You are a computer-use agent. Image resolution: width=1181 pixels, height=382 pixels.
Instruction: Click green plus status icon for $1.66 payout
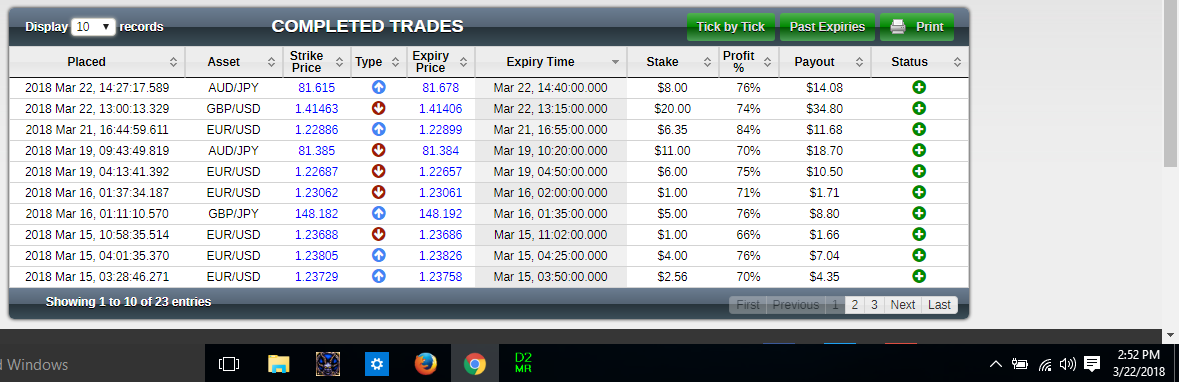coord(919,234)
